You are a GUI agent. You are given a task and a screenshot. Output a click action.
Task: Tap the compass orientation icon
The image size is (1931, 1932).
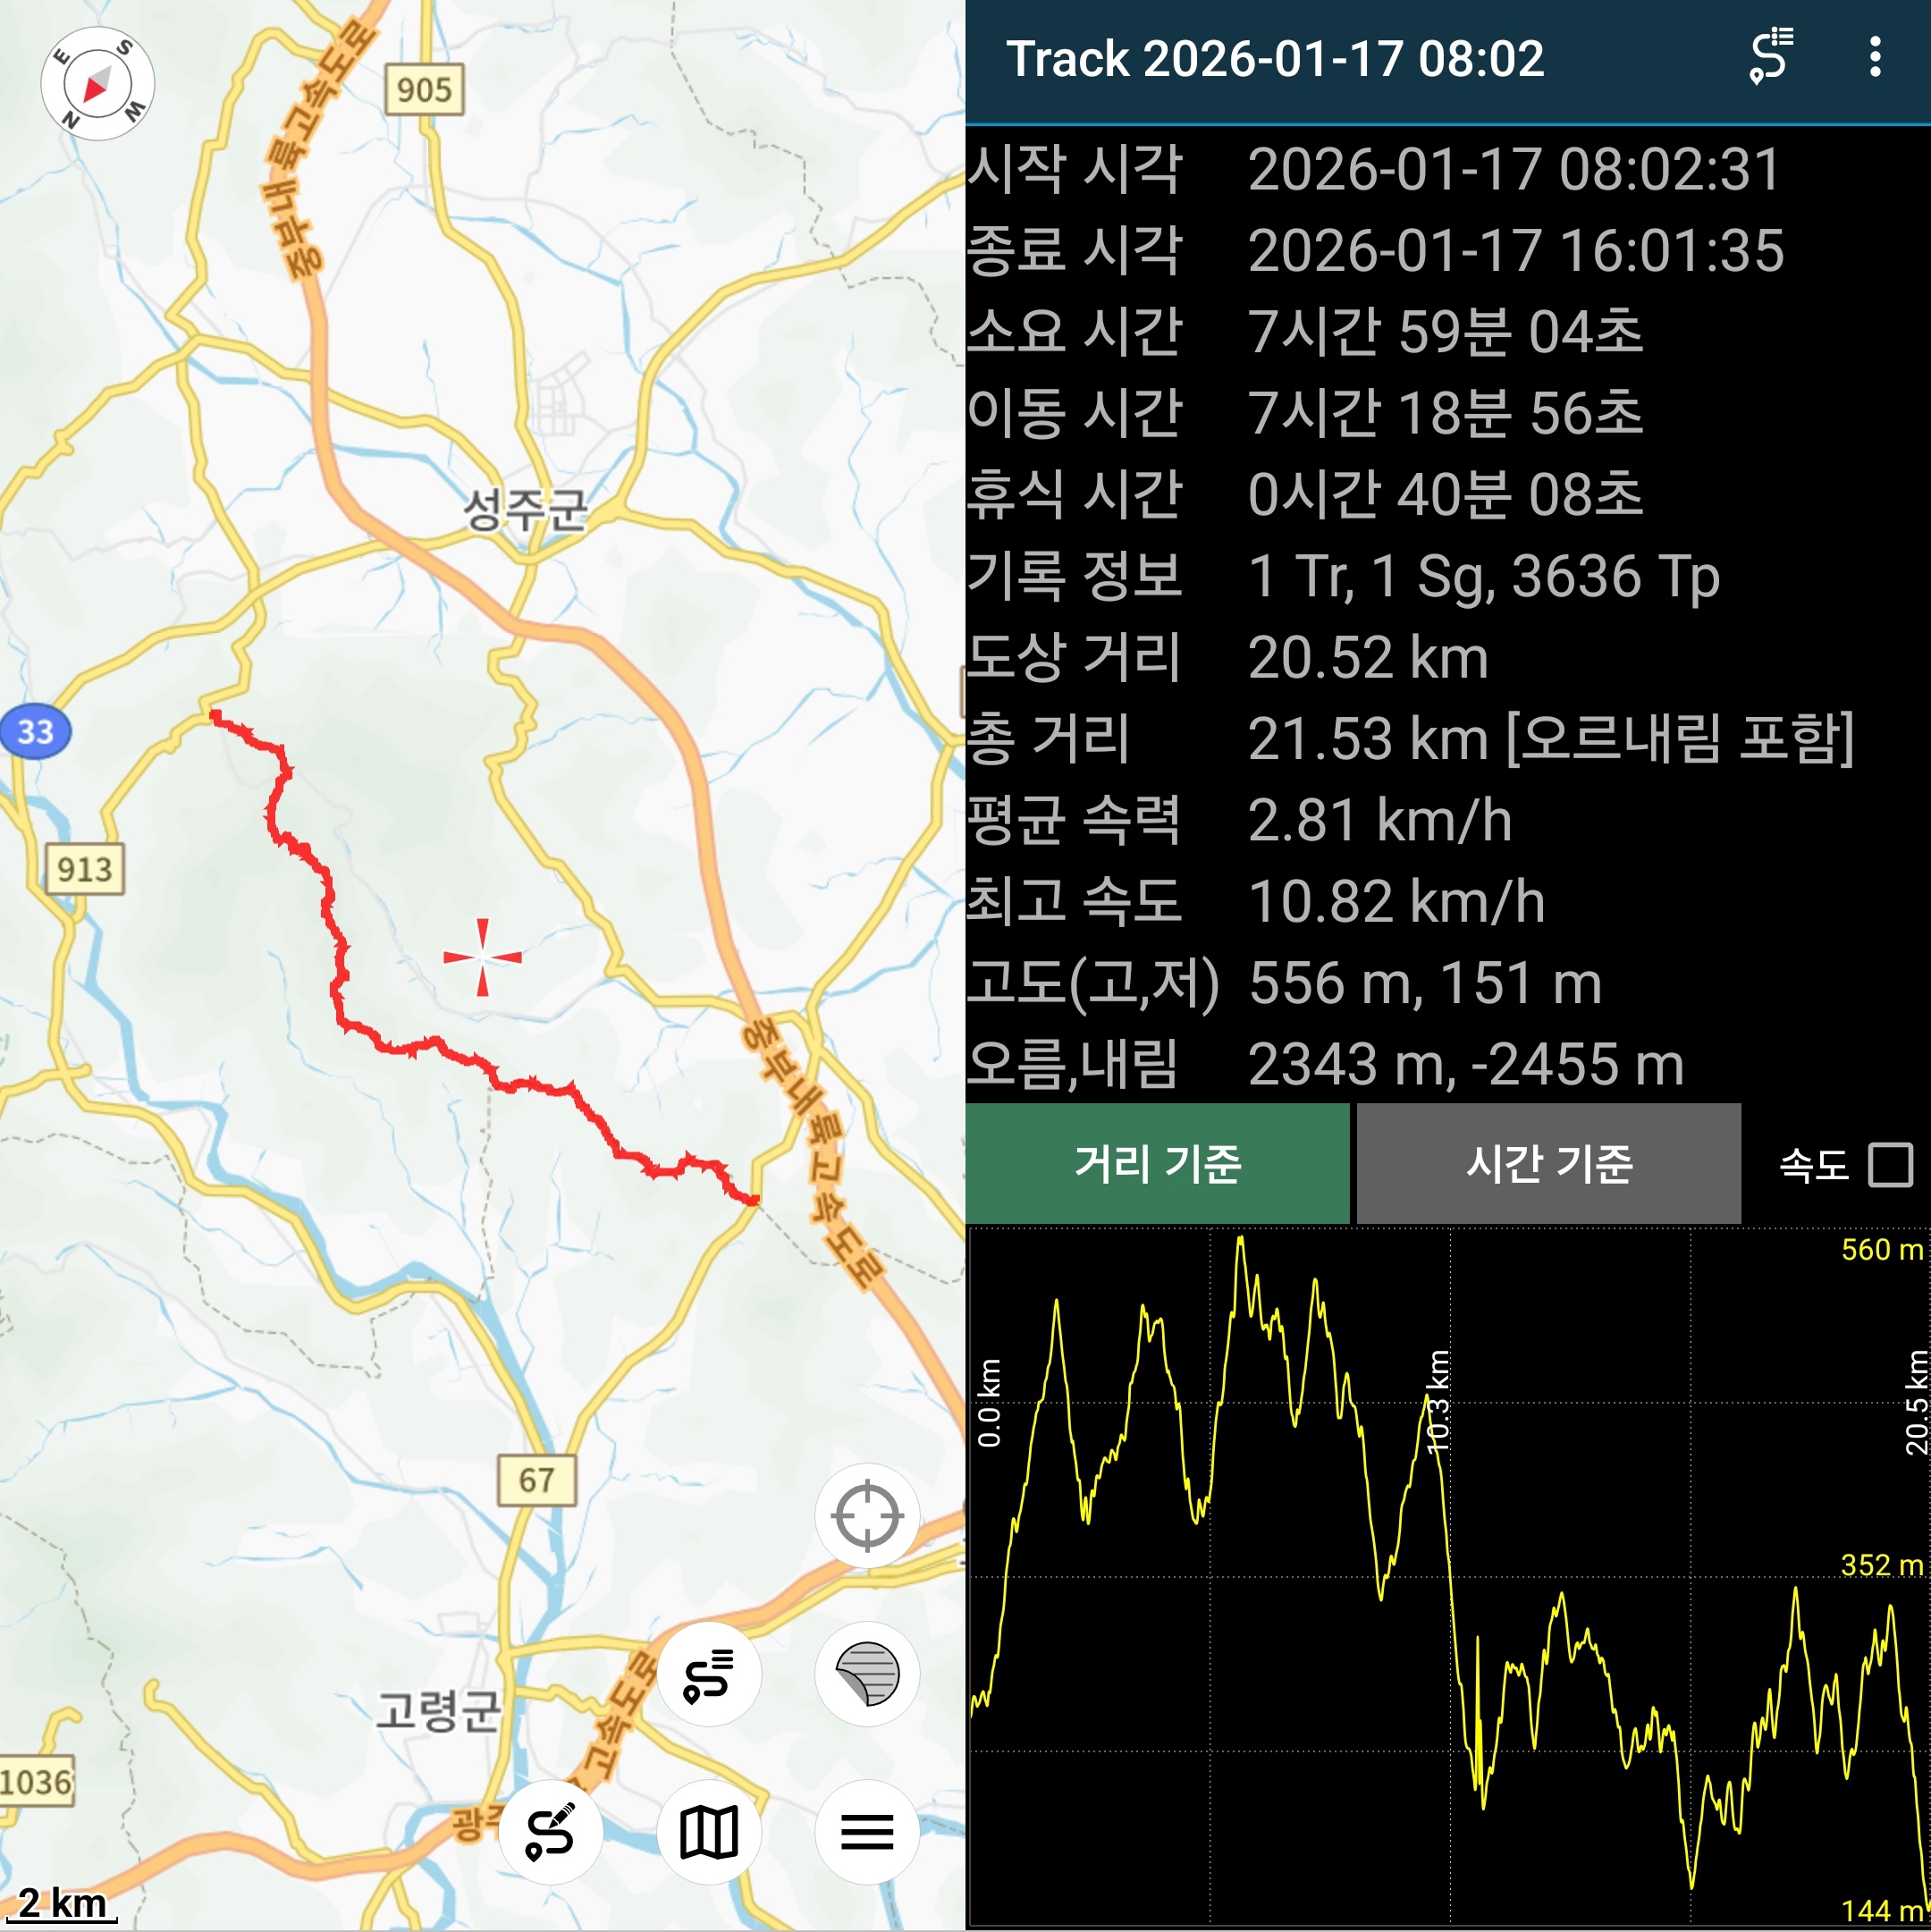tap(97, 84)
